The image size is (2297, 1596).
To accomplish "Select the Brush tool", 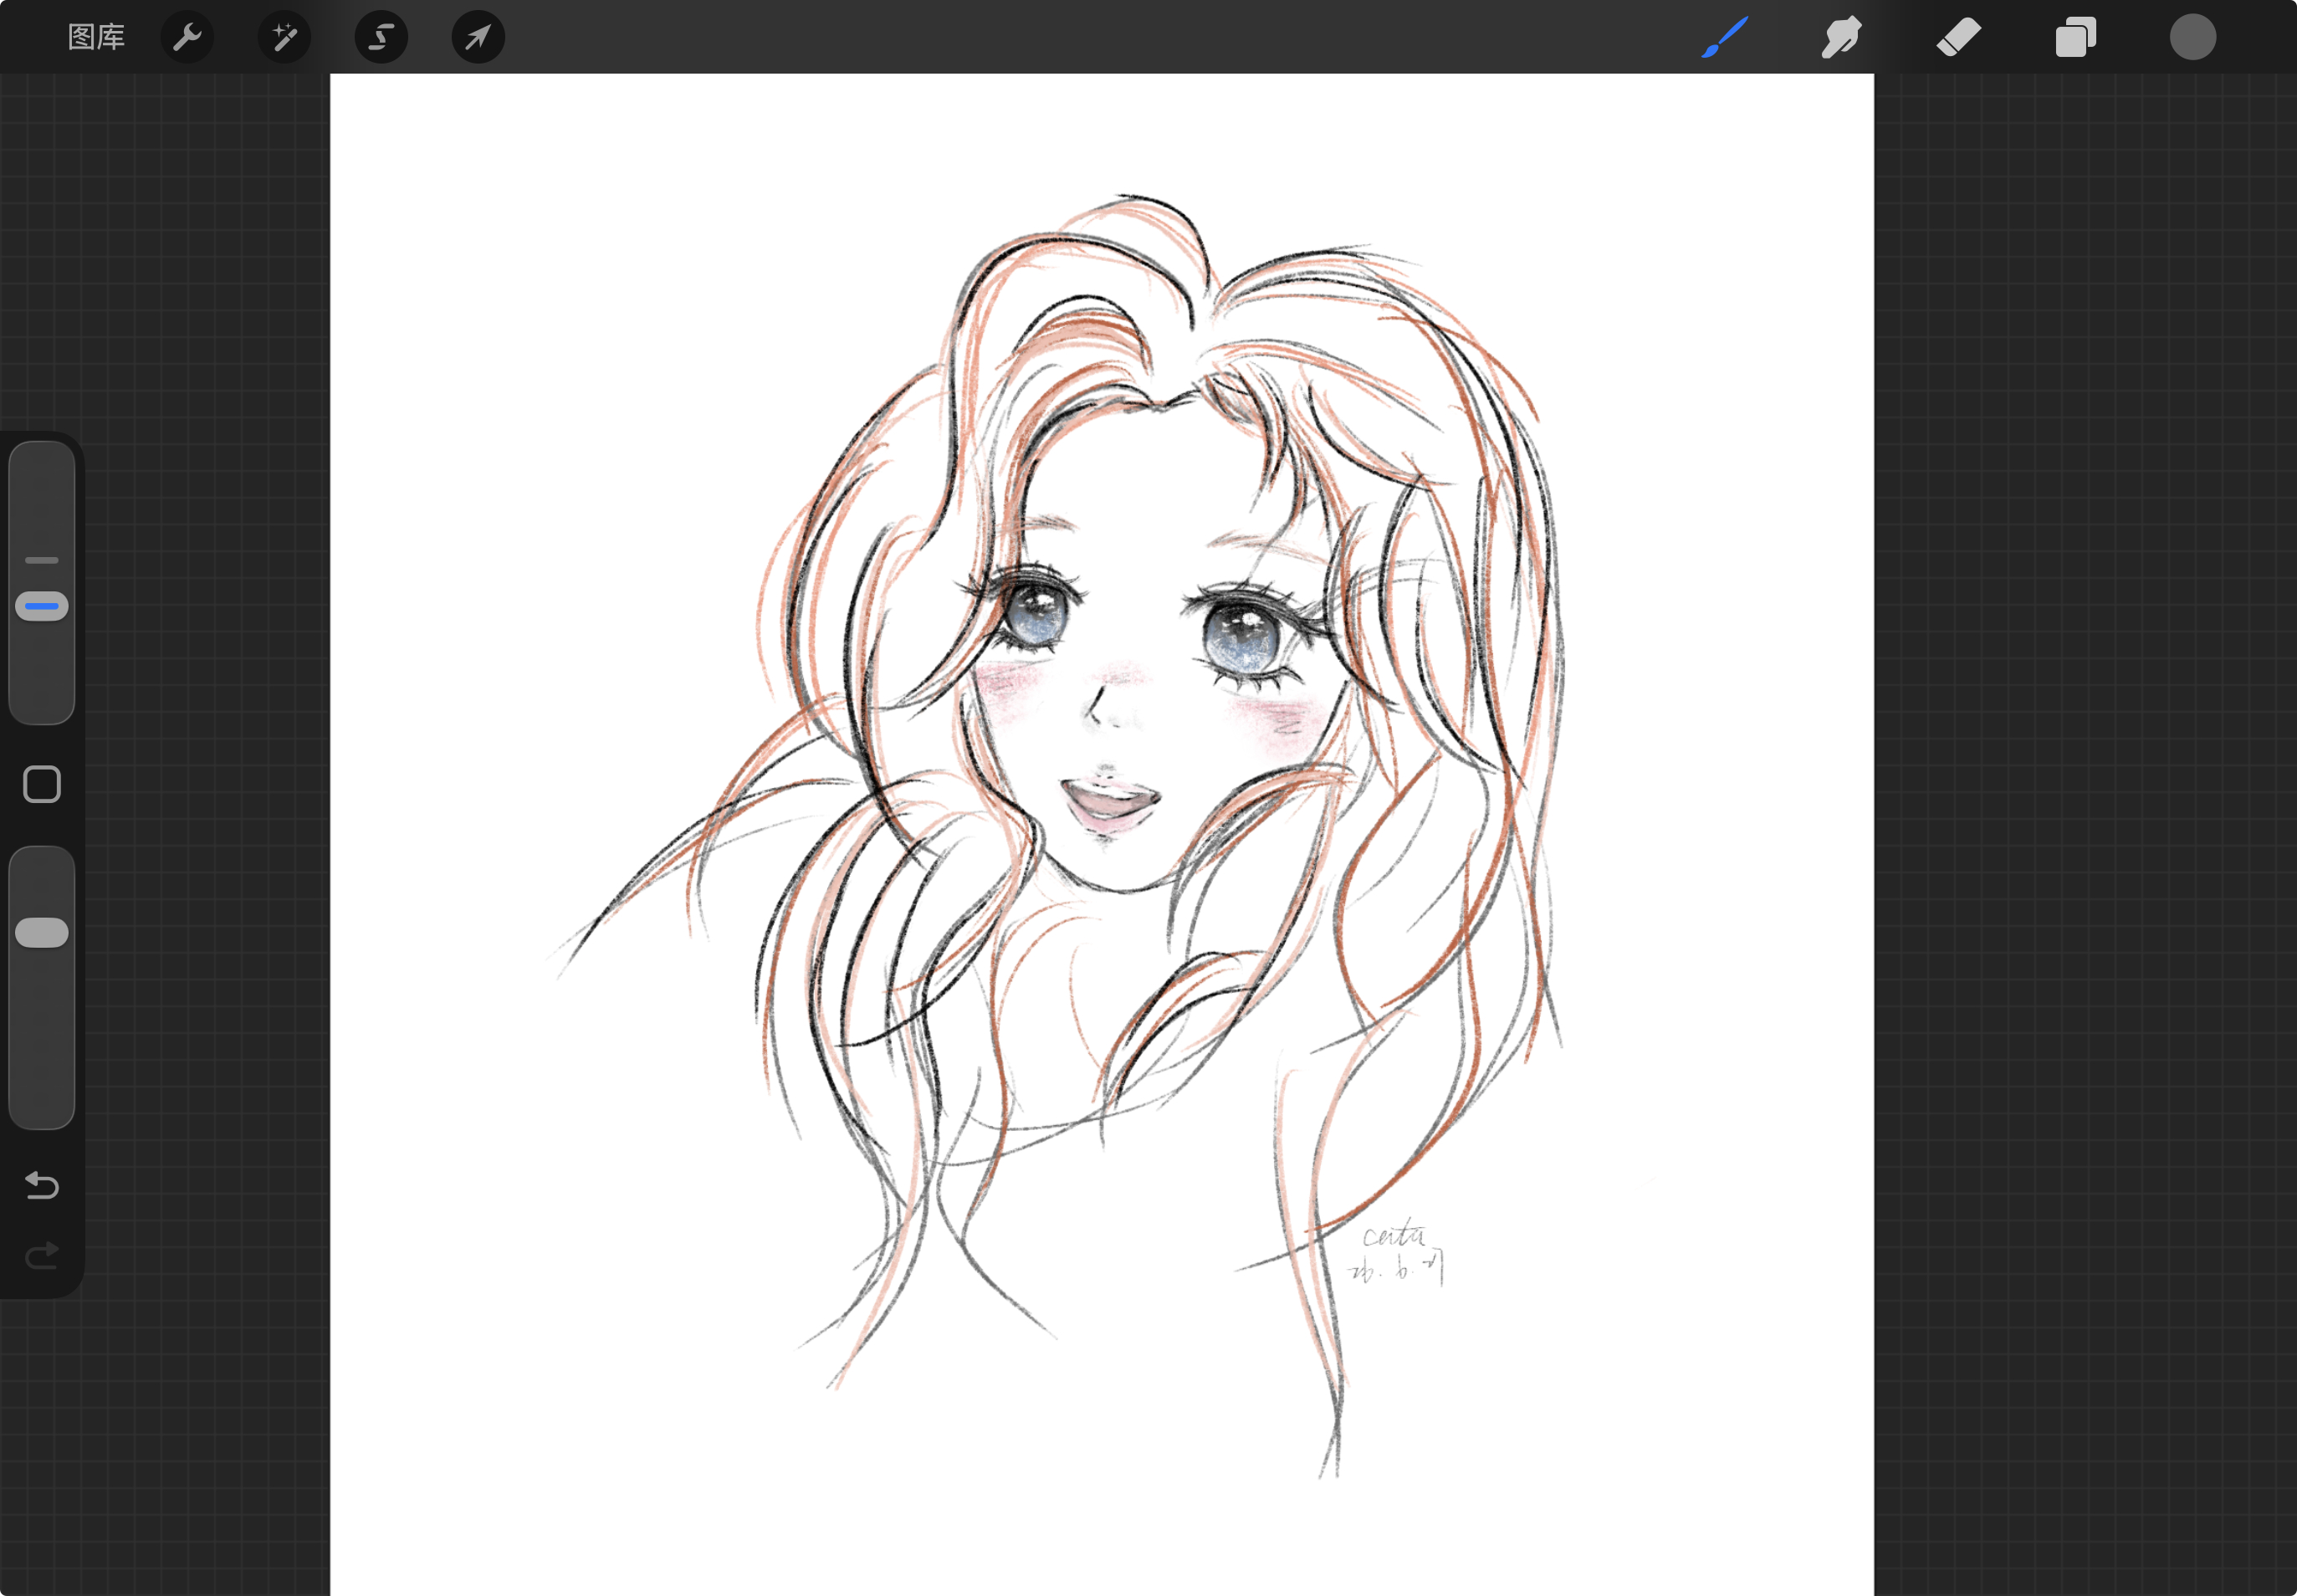I will [x=1725, y=37].
